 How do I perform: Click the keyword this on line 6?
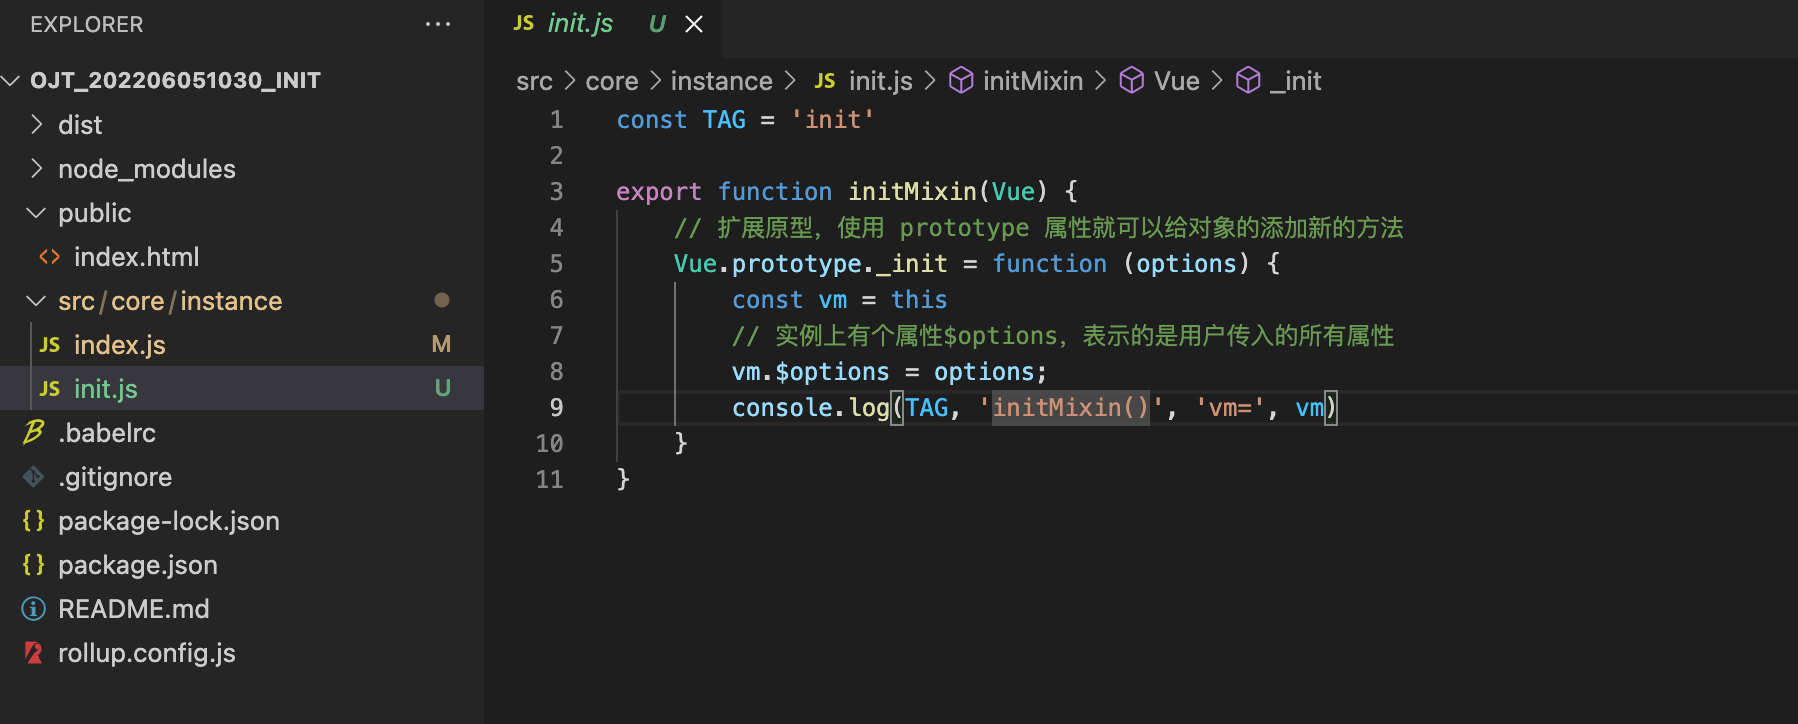coord(919,300)
